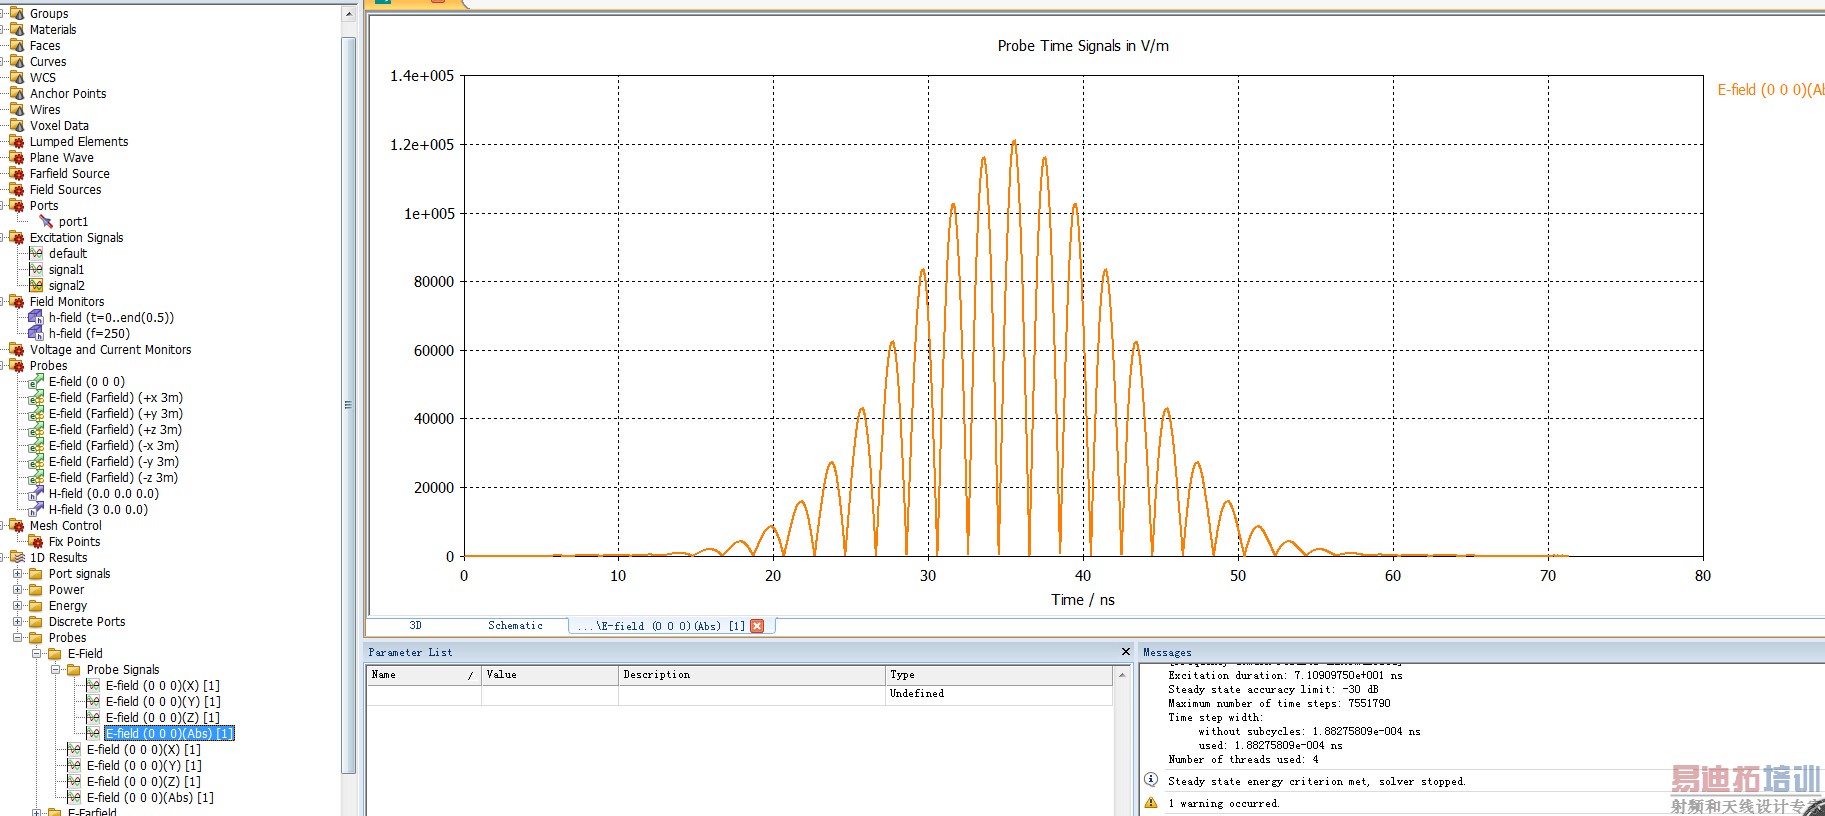Screen dimensions: 1825x816
Task: Expand the Power folder
Action: coord(17,590)
